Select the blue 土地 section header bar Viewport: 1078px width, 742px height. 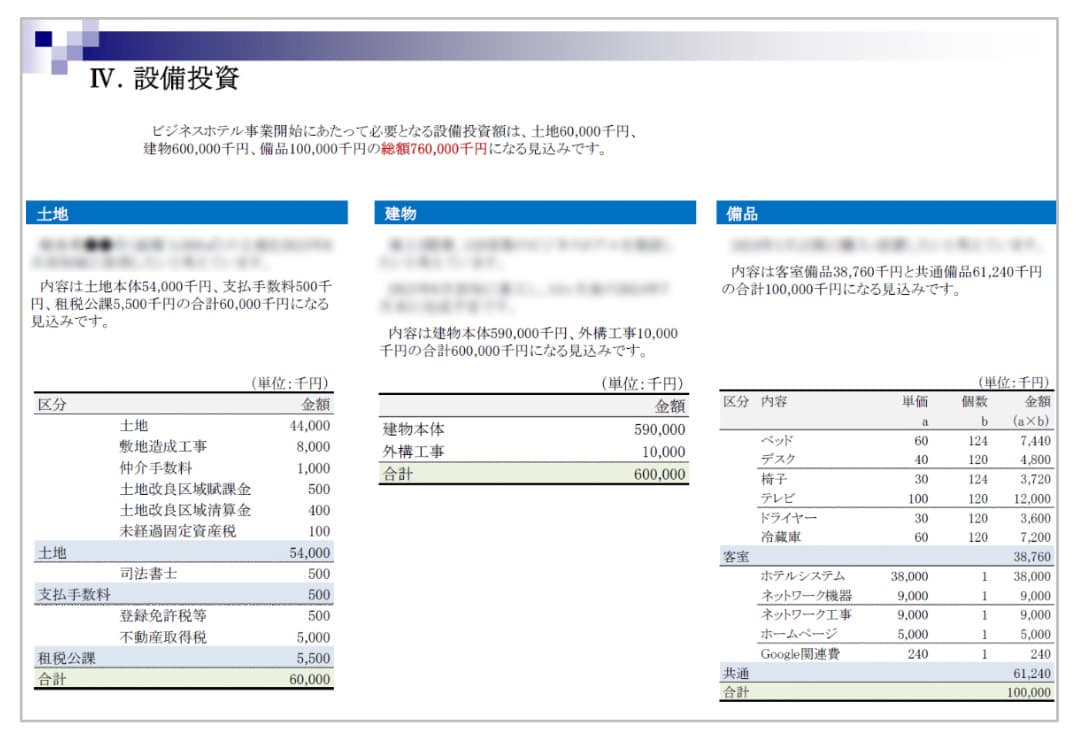point(186,213)
